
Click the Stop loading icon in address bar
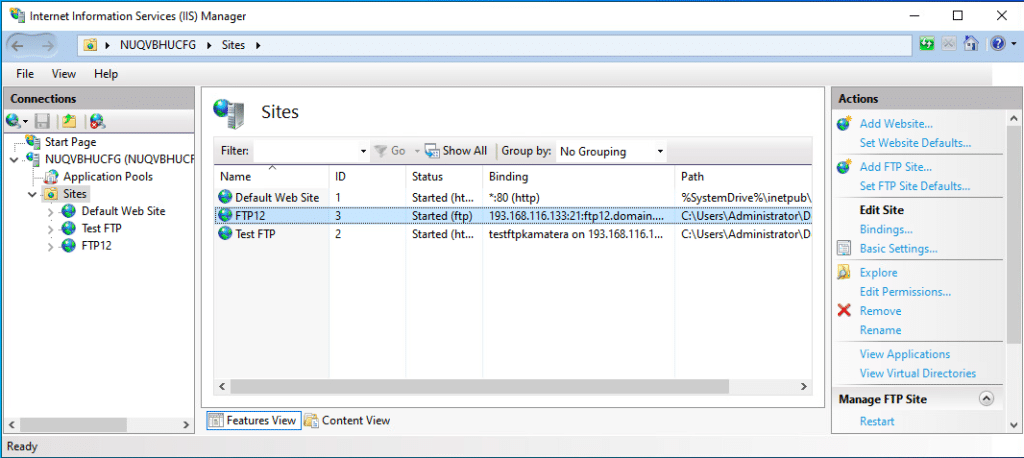pos(949,44)
